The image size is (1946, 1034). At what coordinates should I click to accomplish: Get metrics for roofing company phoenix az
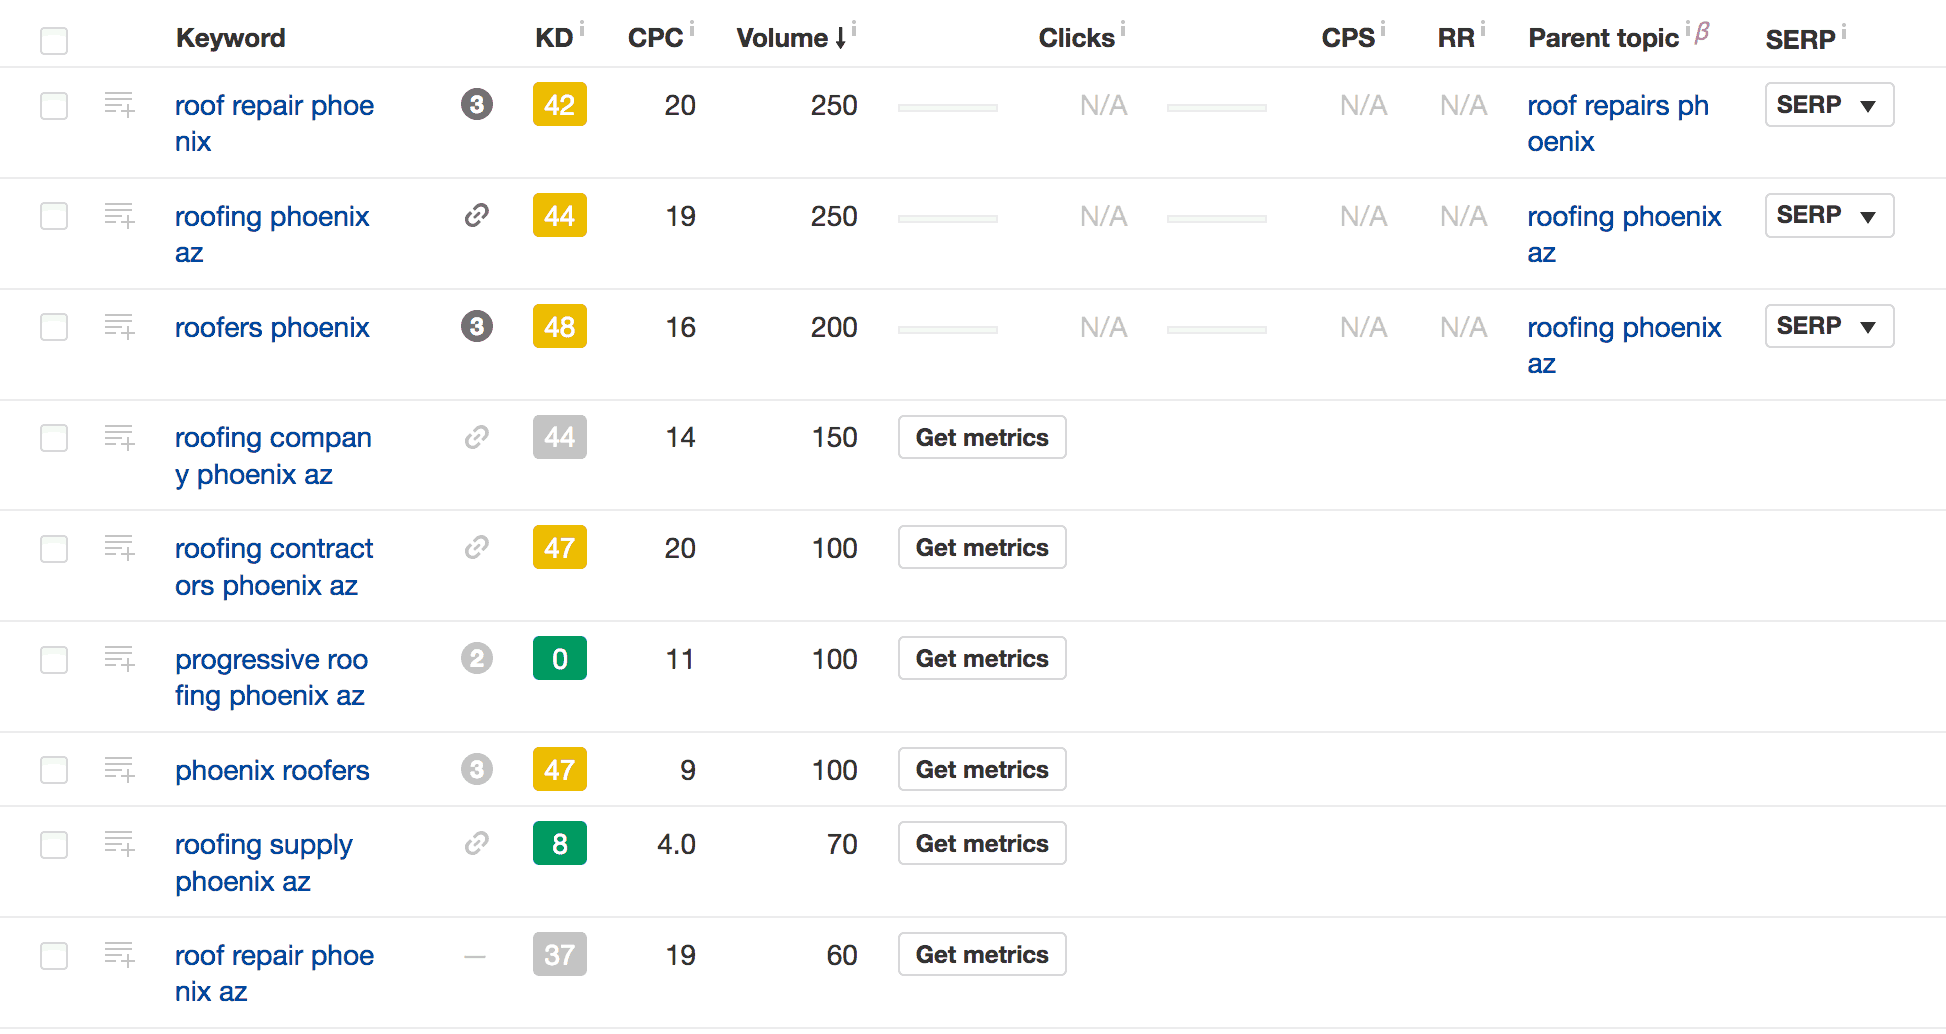(x=982, y=437)
